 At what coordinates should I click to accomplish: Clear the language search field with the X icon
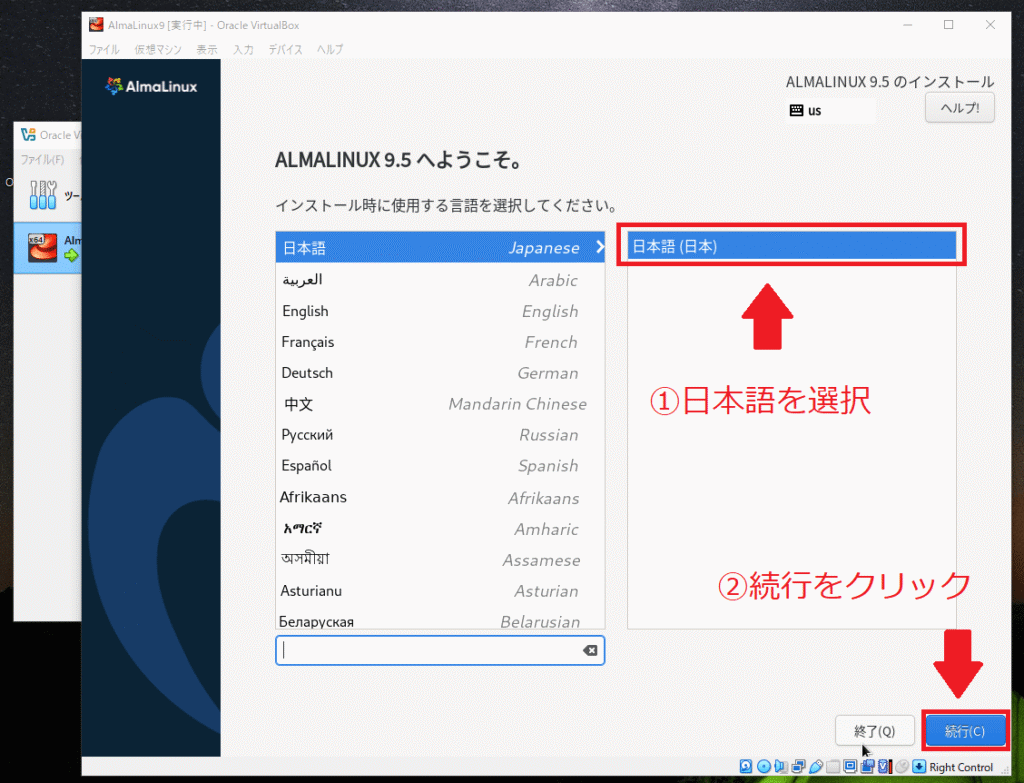590,650
